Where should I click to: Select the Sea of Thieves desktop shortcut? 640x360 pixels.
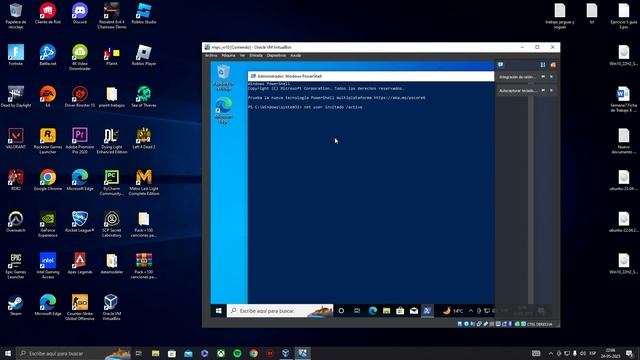point(144,97)
